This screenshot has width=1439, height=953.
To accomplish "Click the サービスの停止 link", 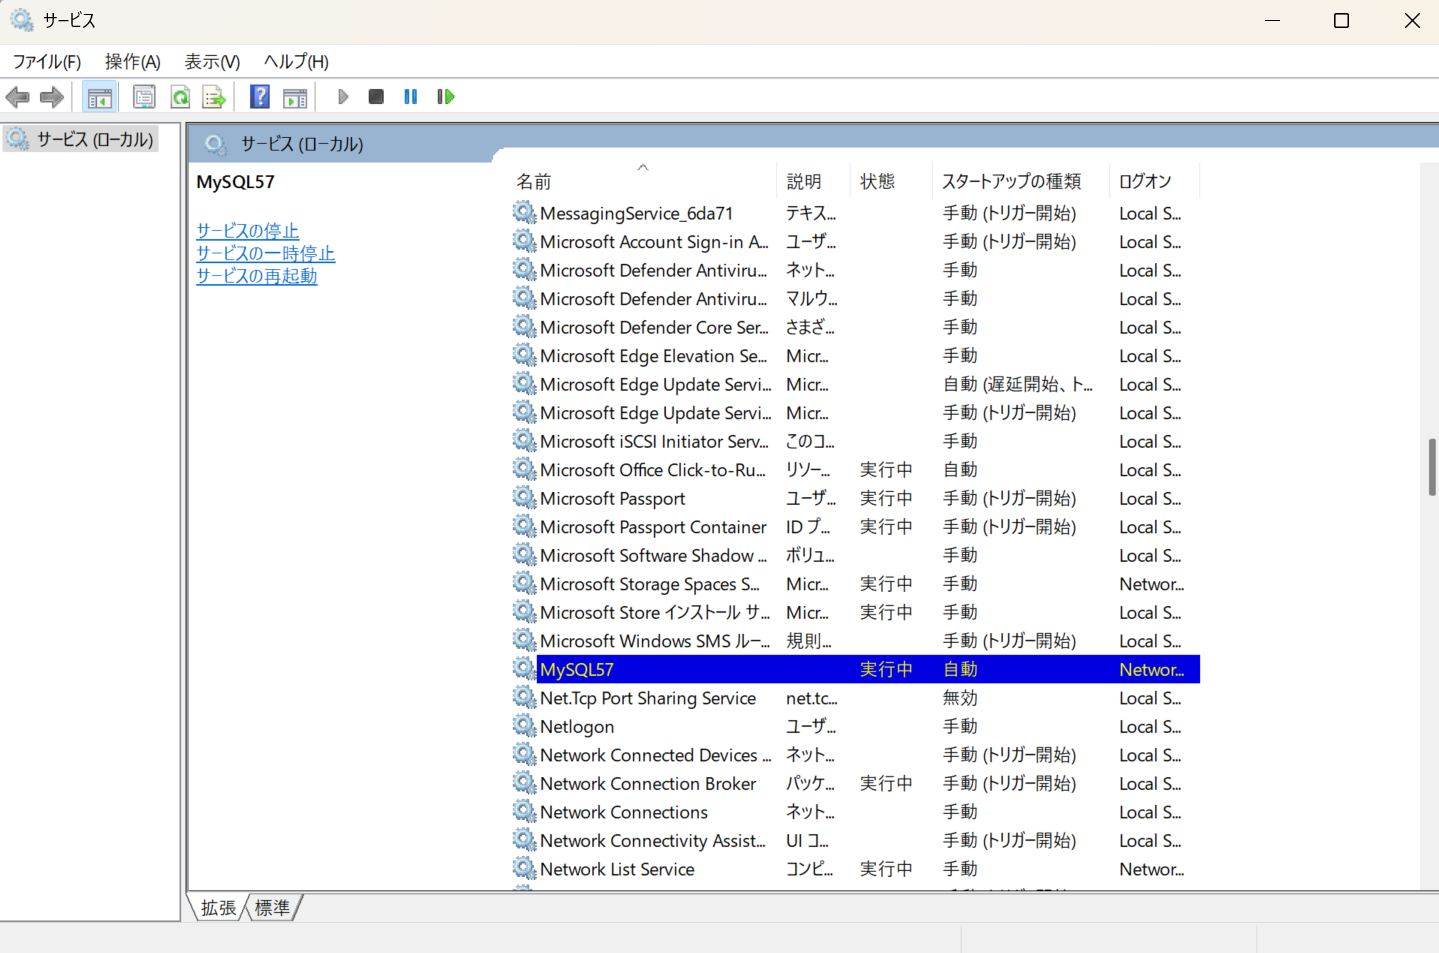I will (247, 231).
